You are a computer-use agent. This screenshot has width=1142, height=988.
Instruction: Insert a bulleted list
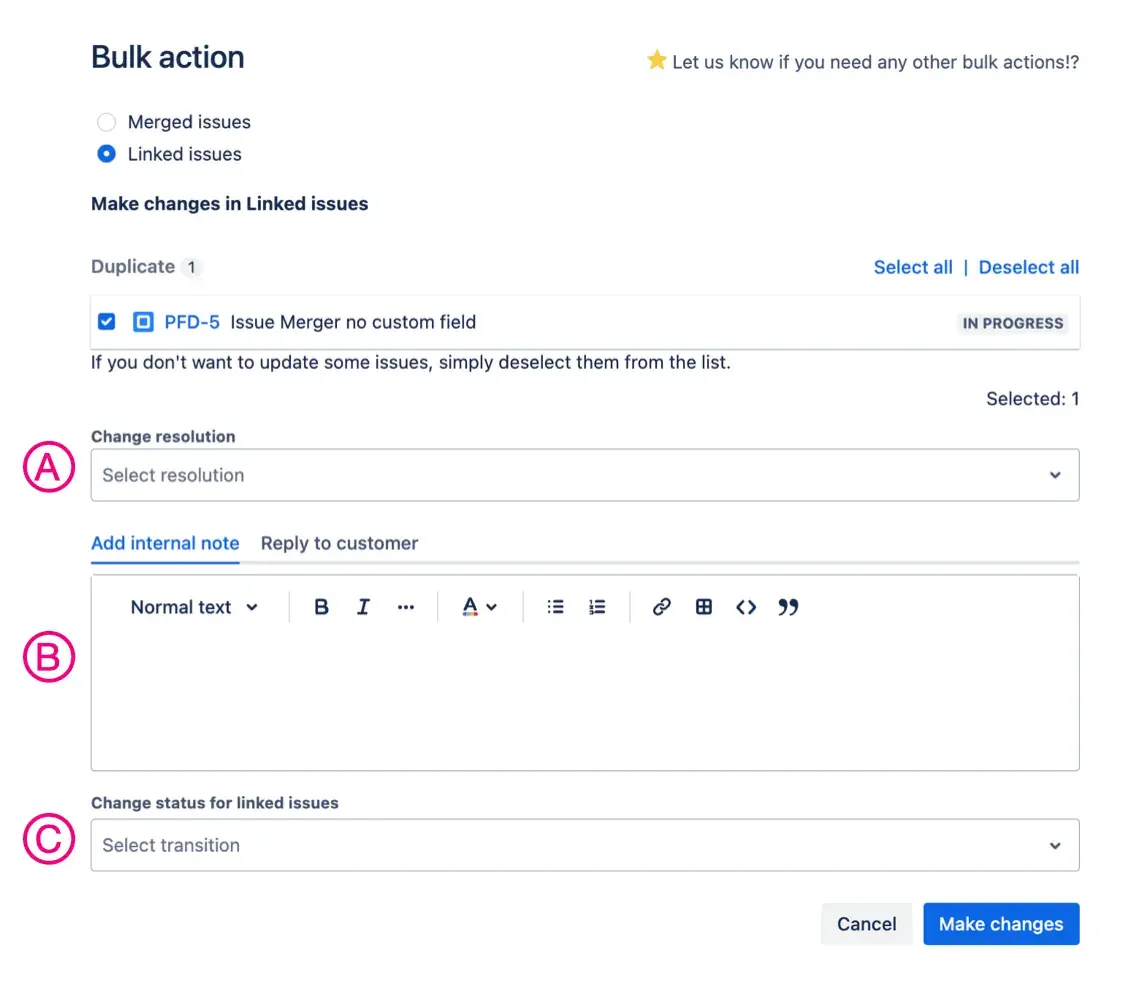click(x=555, y=607)
